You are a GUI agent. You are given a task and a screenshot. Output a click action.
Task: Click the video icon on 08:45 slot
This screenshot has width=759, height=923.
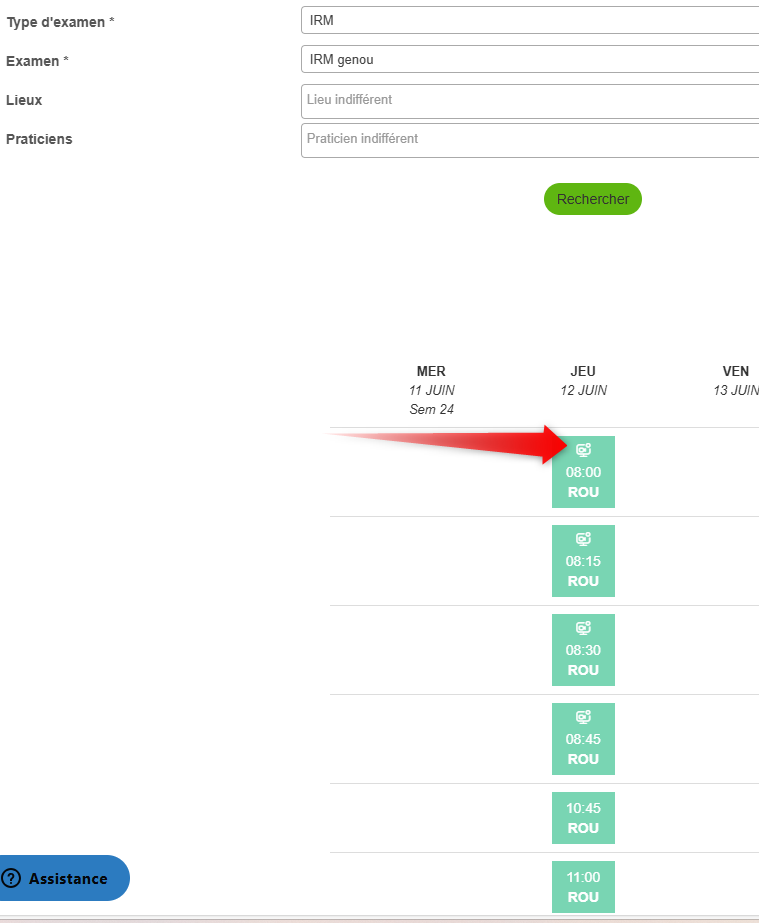coord(583,717)
